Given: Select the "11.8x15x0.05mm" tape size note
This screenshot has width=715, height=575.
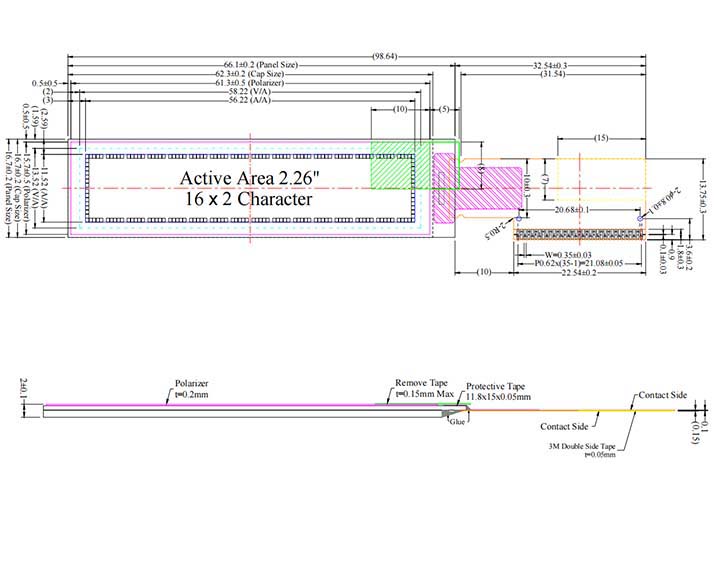Looking at the screenshot, I should [498, 397].
